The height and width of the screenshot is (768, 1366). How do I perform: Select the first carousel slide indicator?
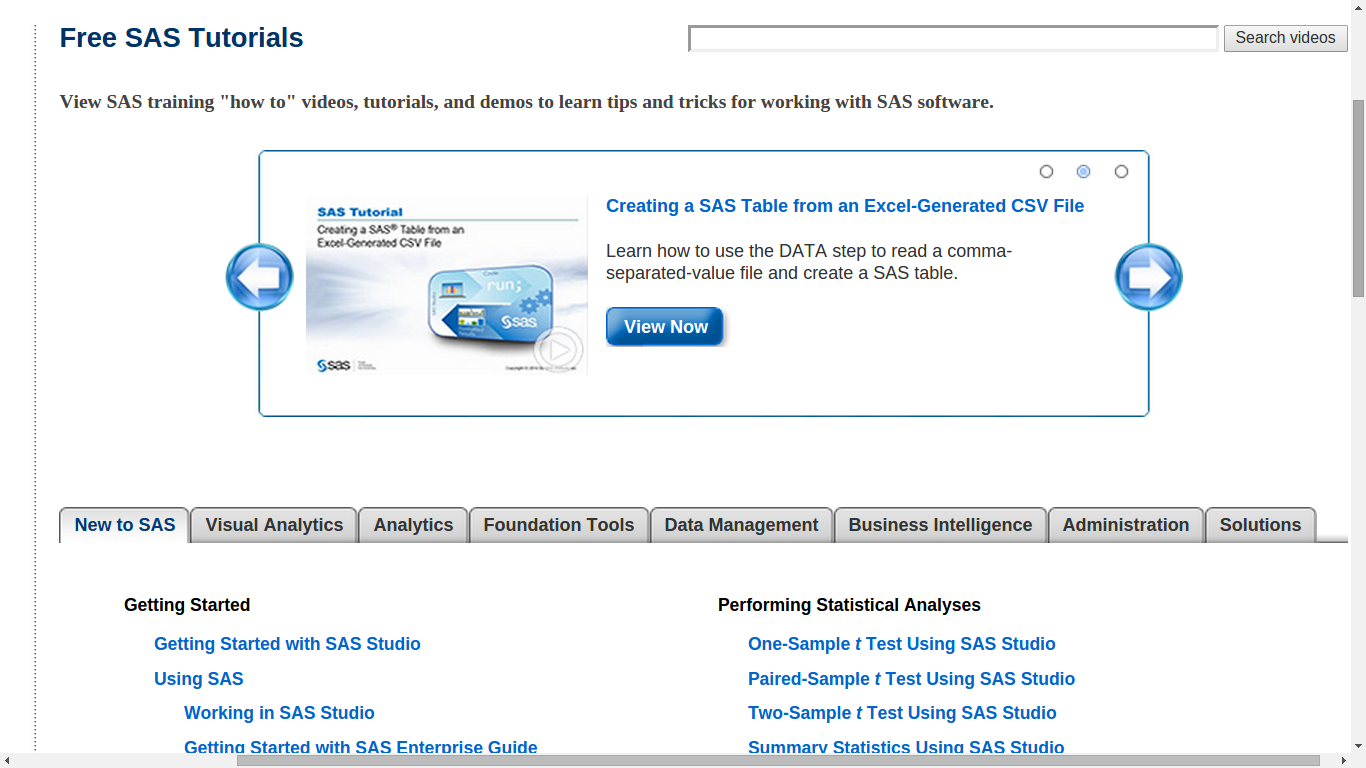coord(1046,172)
